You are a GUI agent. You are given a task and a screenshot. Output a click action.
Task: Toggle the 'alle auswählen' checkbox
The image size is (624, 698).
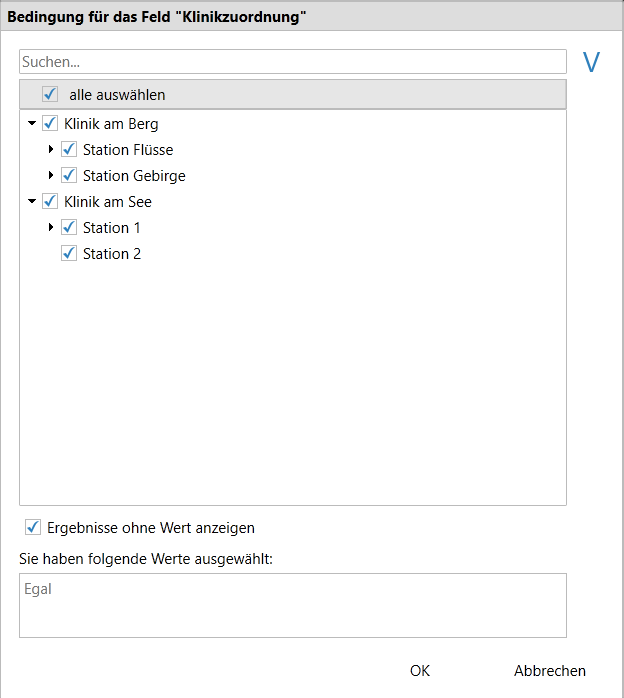point(50,95)
